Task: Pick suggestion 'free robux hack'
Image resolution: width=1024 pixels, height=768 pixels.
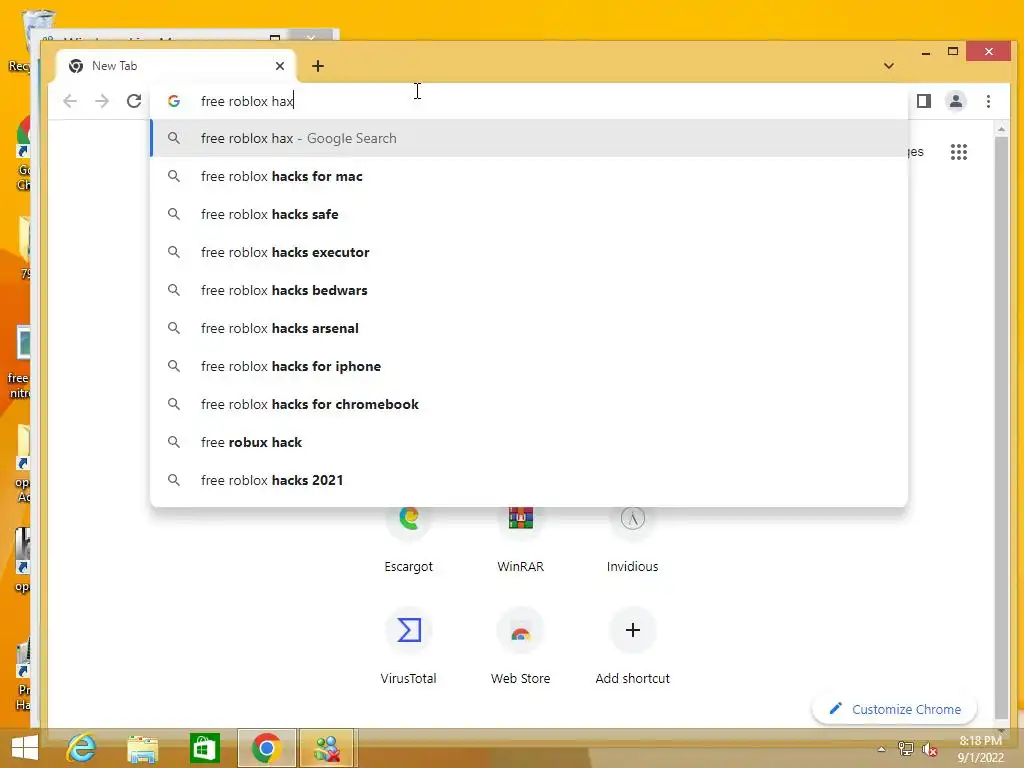Action: pyautogui.click(x=529, y=442)
